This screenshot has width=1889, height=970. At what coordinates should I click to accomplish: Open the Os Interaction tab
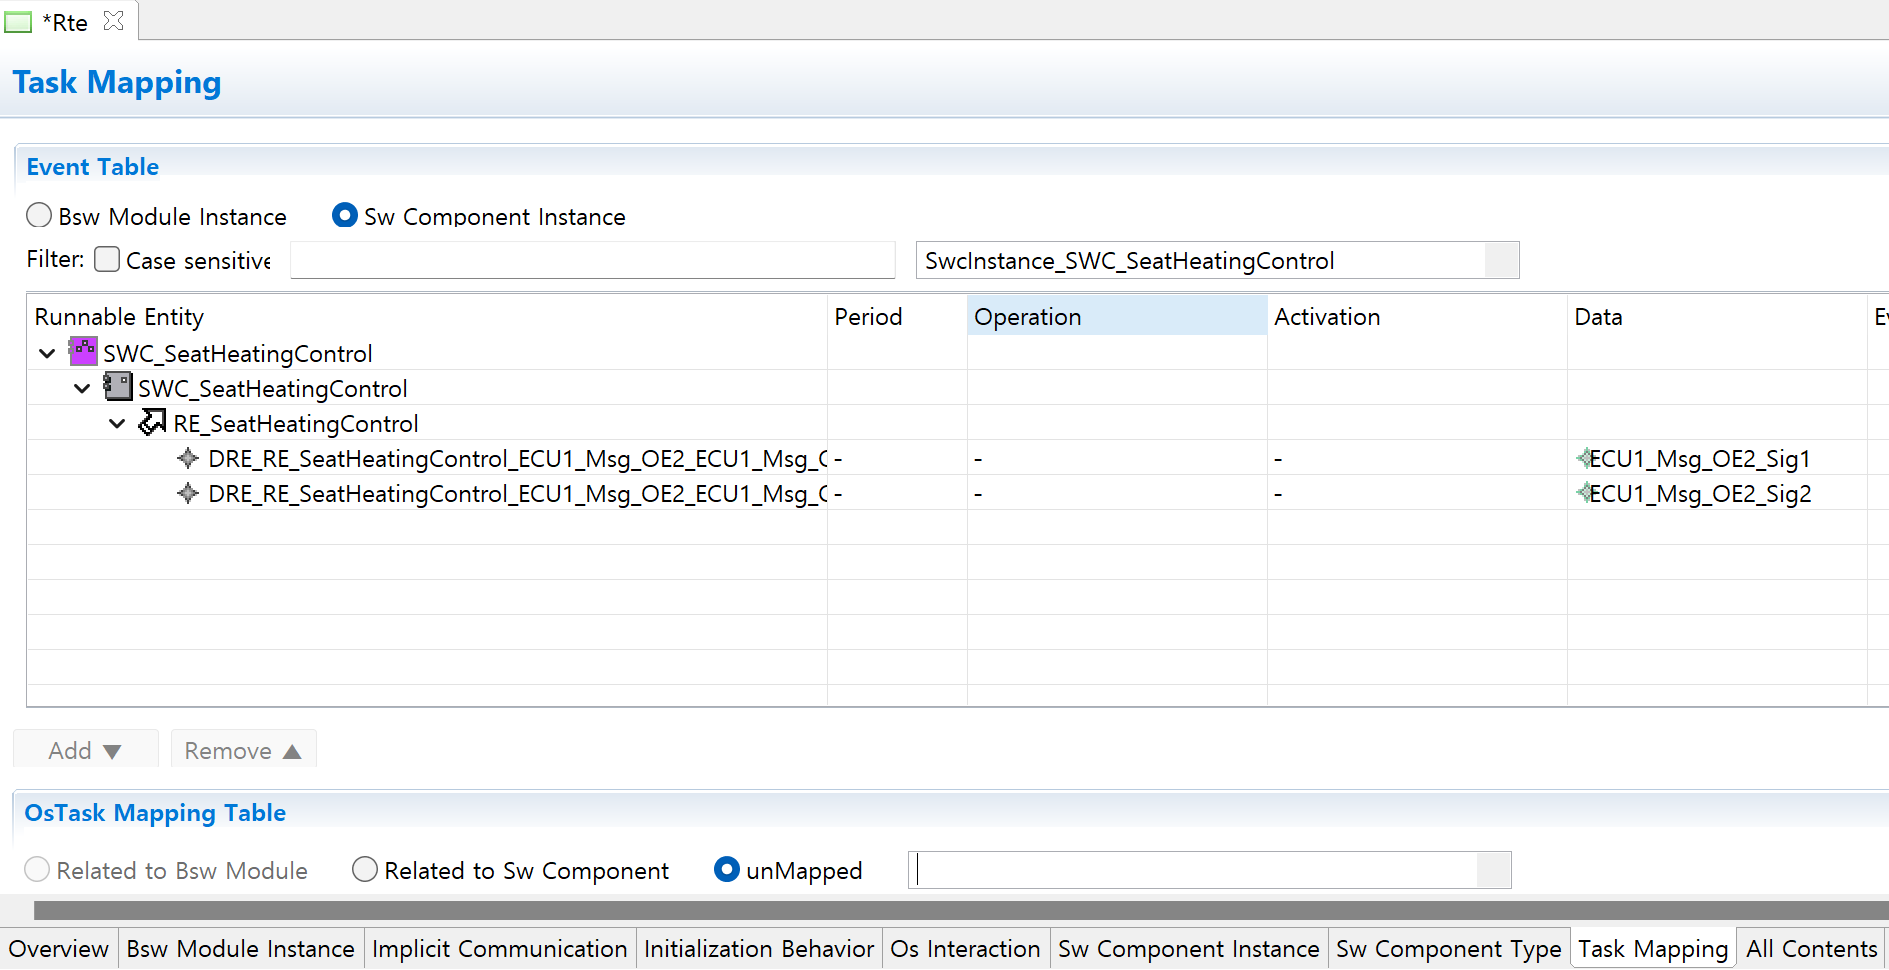[x=966, y=949]
